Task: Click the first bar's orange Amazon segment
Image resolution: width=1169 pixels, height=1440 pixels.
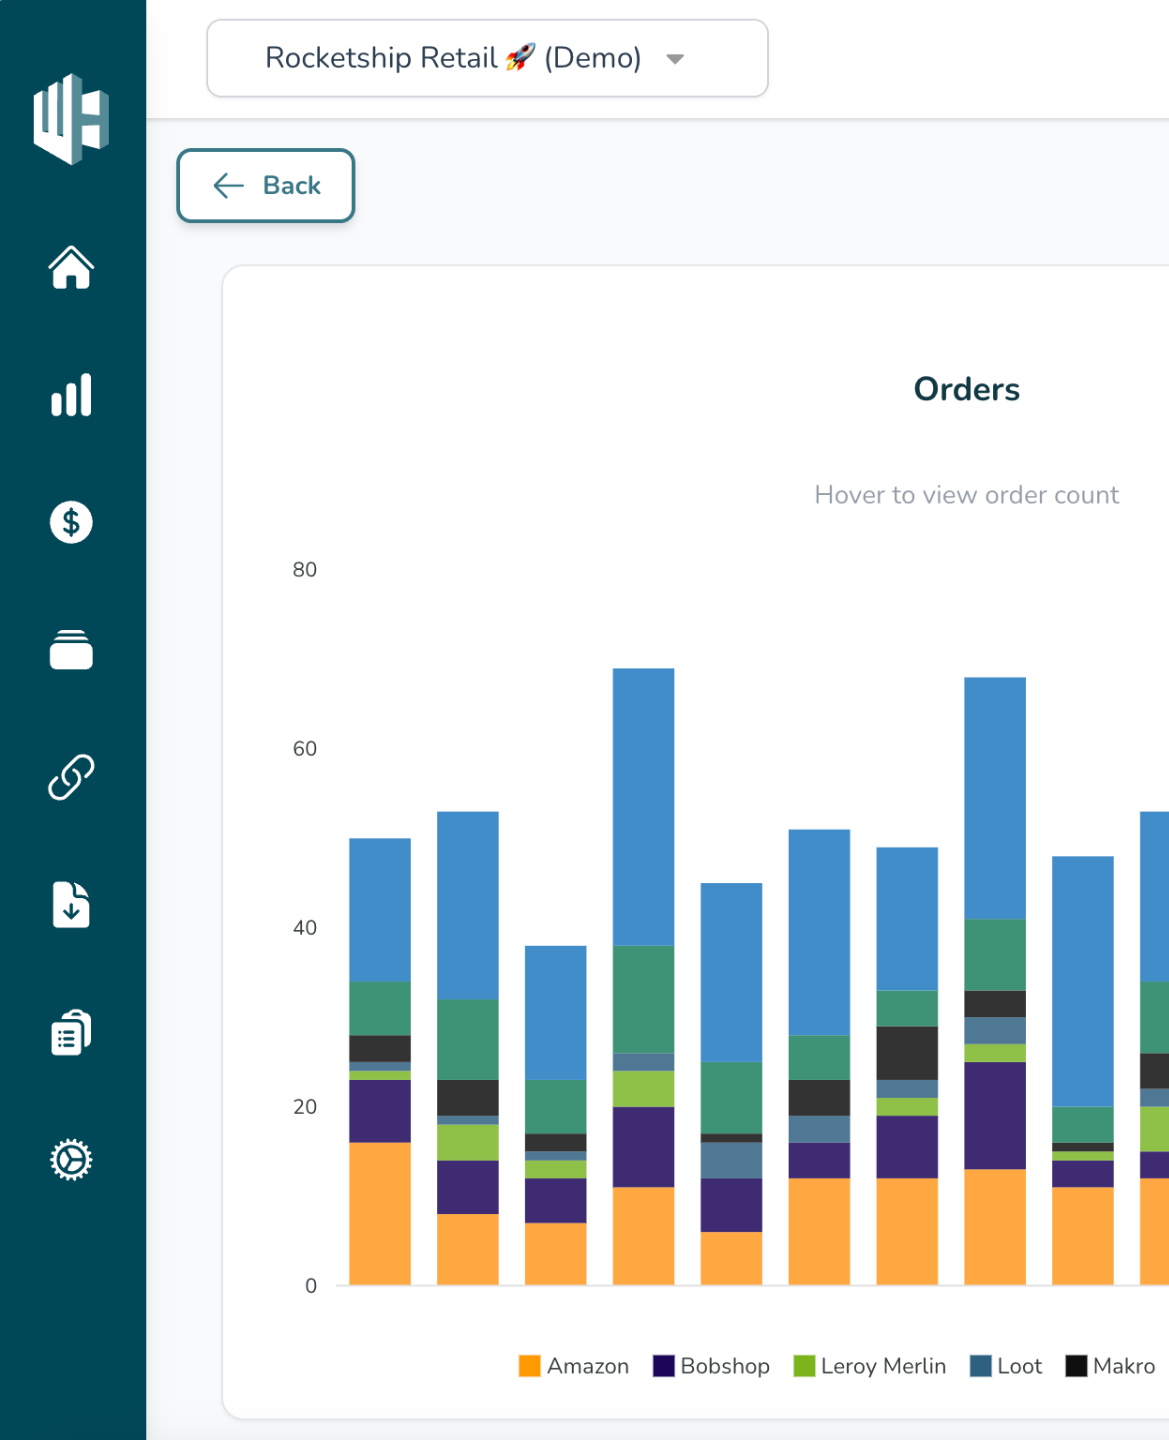Action: (x=379, y=1213)
